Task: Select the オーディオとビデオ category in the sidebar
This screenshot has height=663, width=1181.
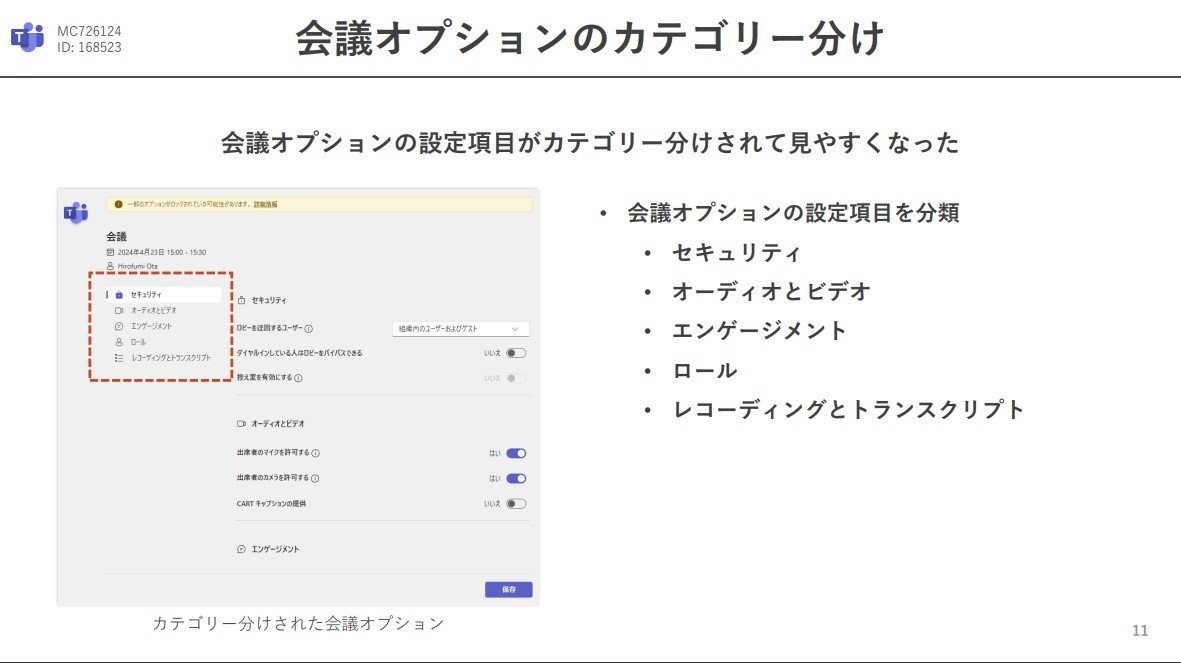Action: click(163, 310)
